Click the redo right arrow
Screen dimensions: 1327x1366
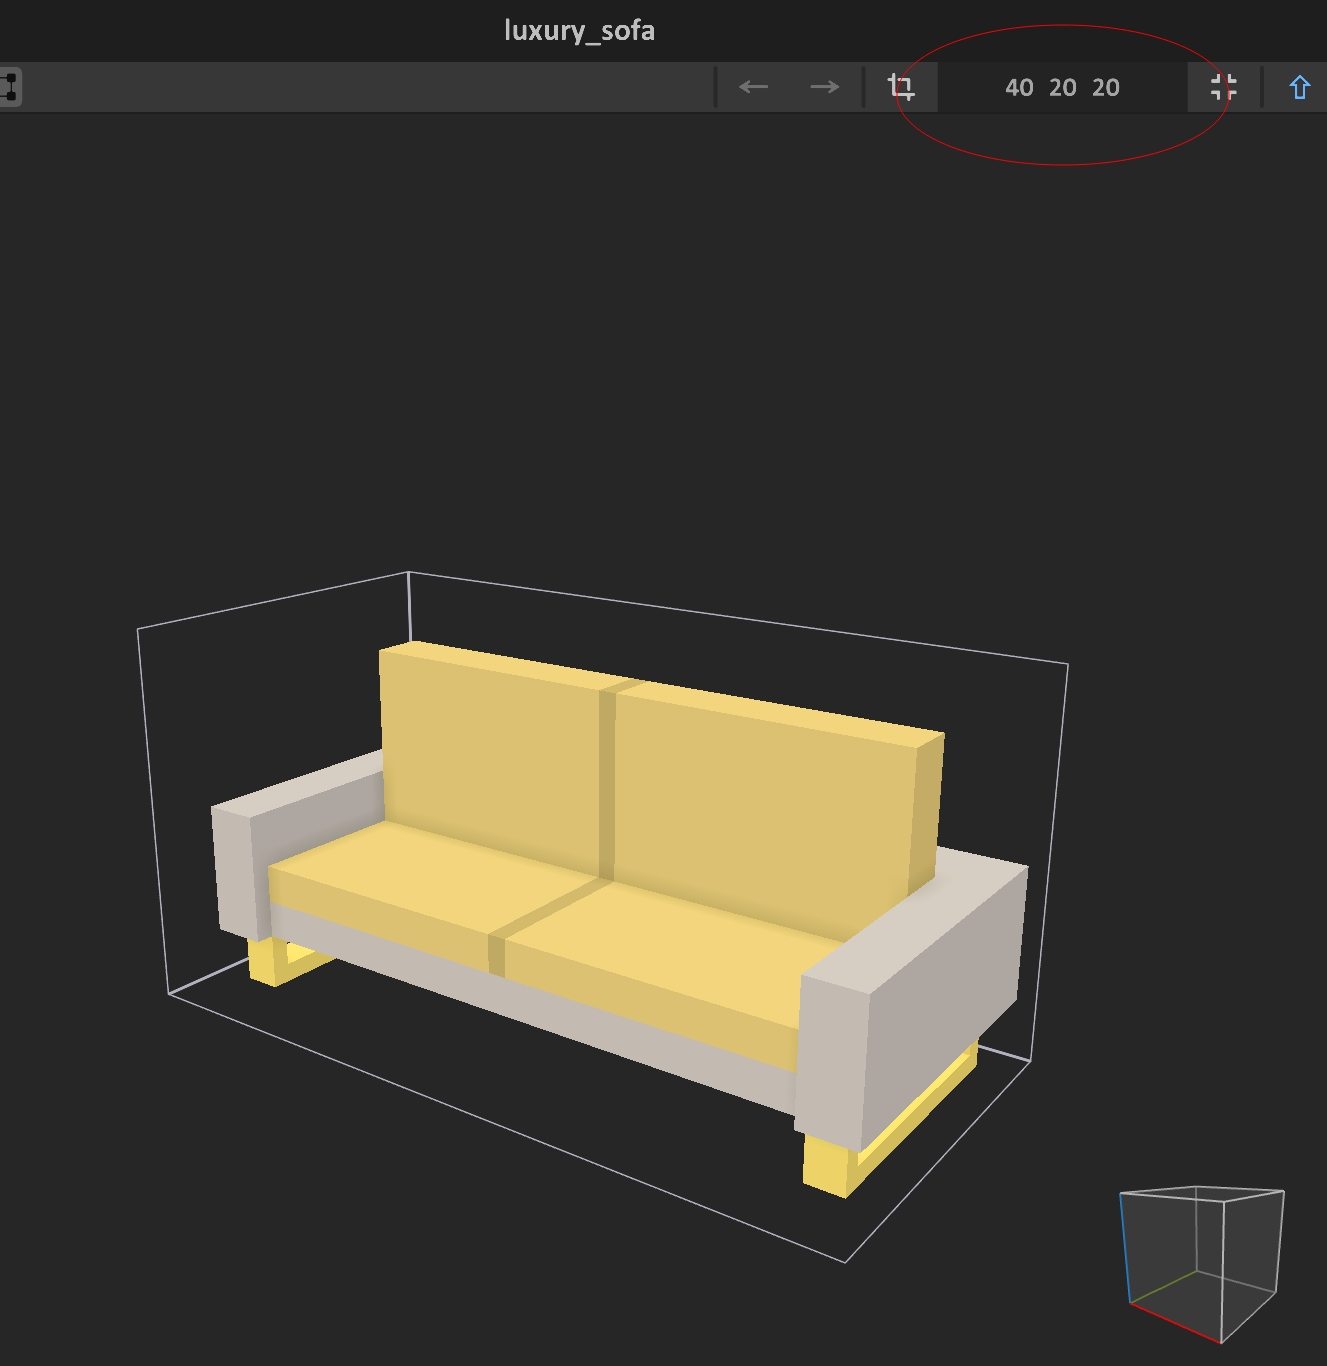[x=824, y=87]
